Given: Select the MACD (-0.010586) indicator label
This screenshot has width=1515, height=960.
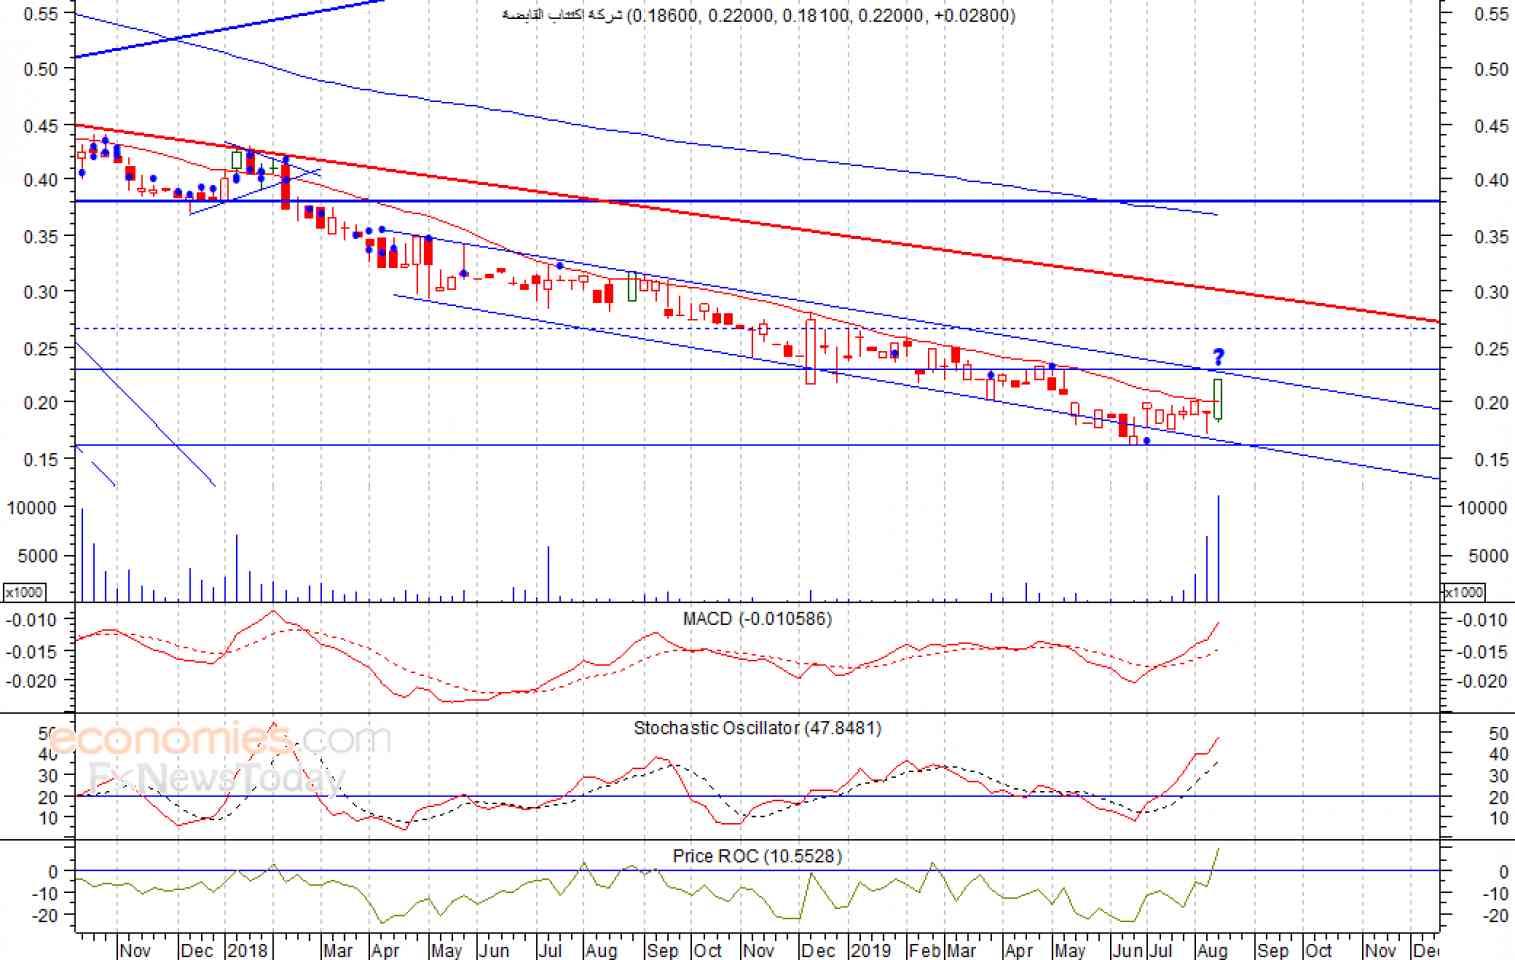Looking at the screenshot, I should point(757,619).
